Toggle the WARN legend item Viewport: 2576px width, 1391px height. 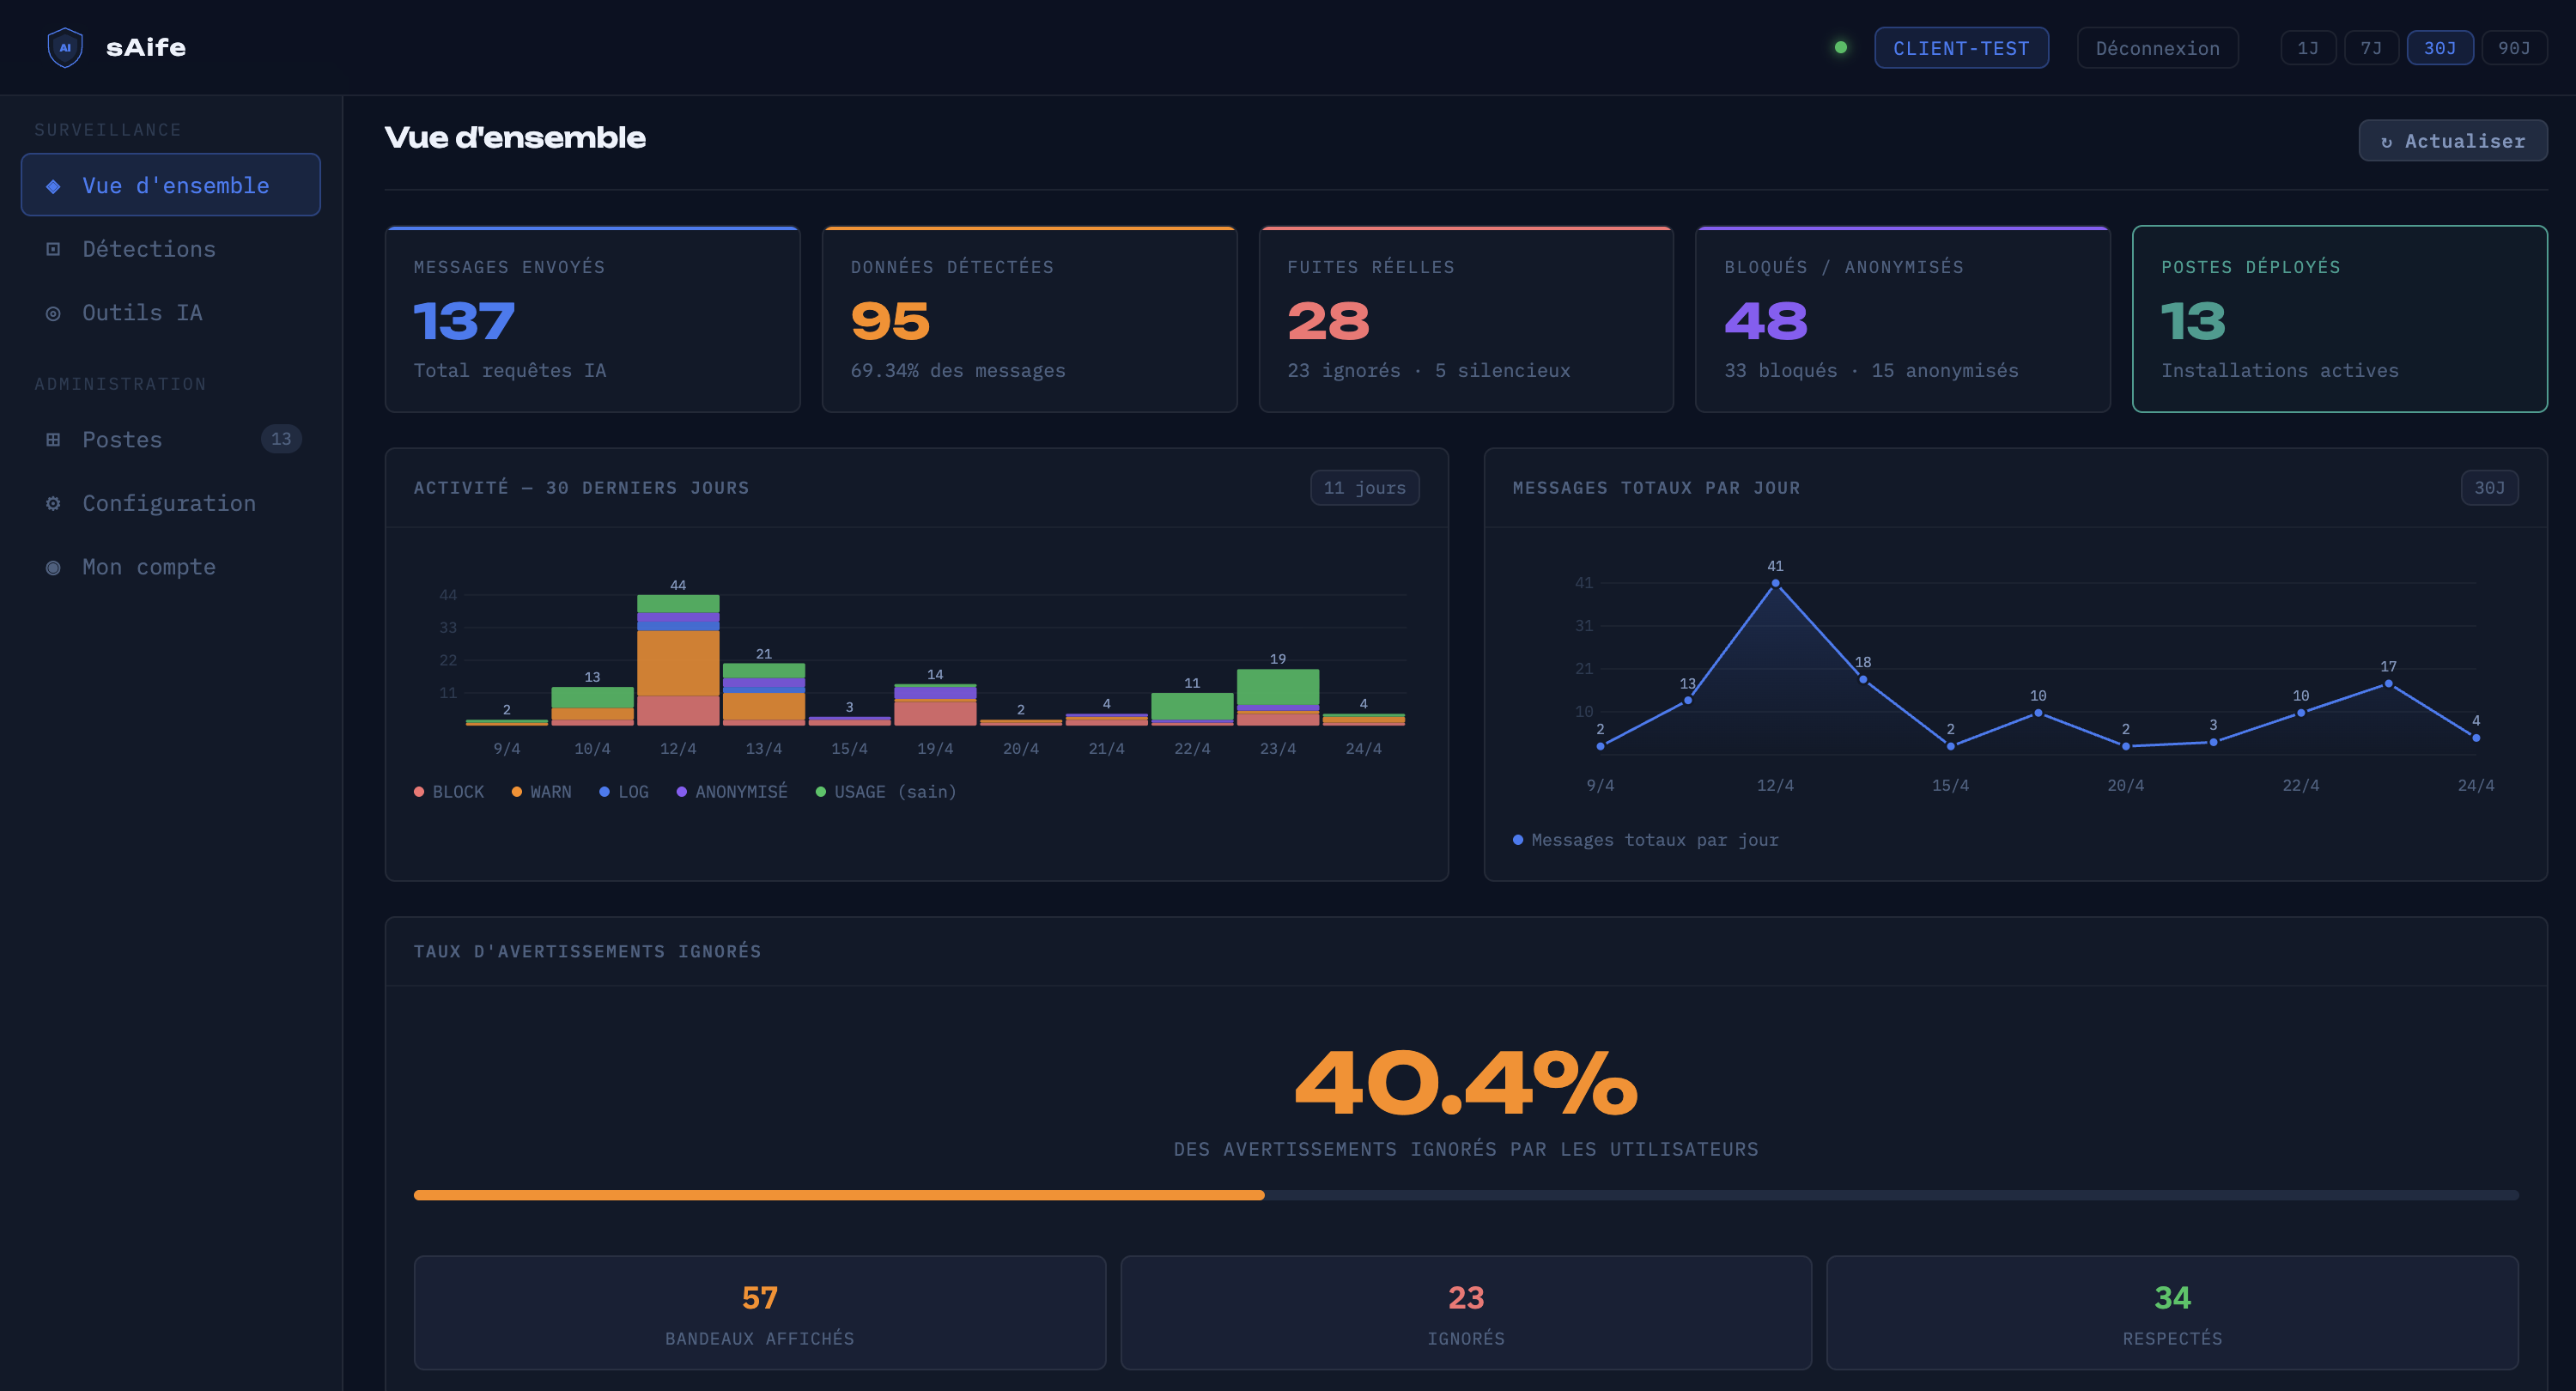coord(541,792)
